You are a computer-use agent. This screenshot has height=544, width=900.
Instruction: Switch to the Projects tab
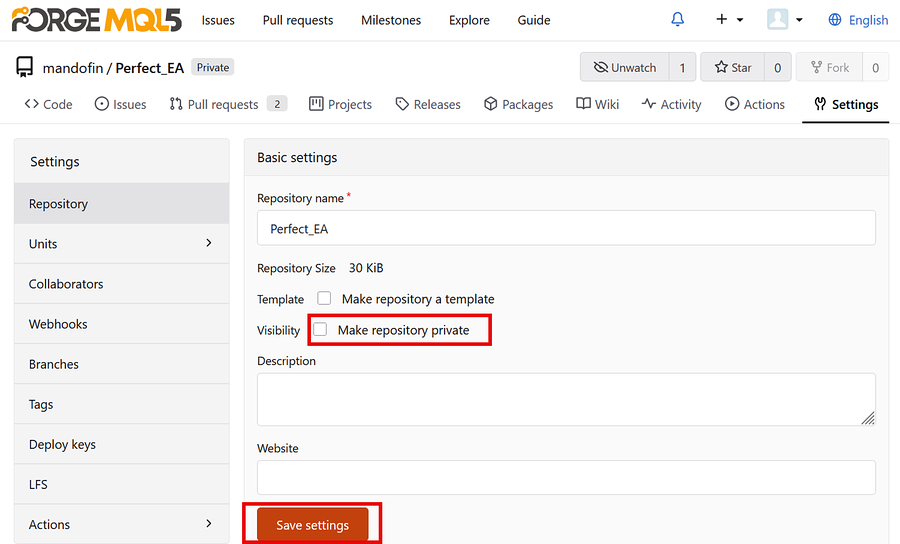pos(340,104)
